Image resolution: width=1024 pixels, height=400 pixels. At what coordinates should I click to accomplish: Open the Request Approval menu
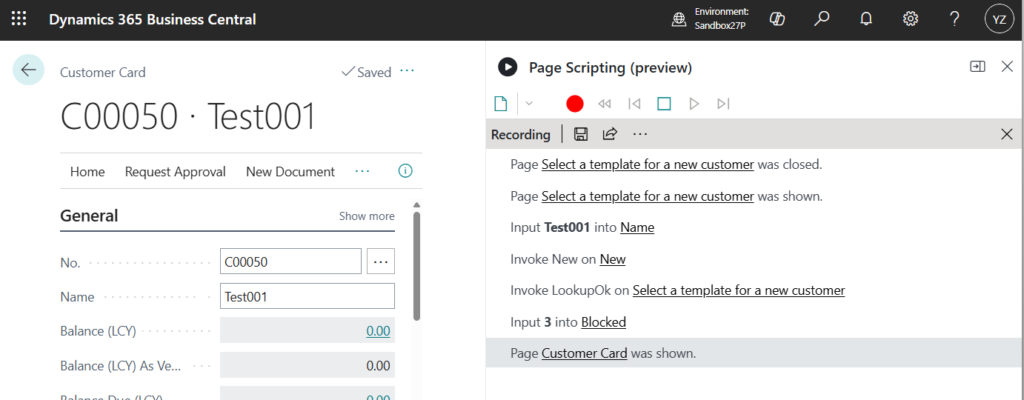pos(175,171)
